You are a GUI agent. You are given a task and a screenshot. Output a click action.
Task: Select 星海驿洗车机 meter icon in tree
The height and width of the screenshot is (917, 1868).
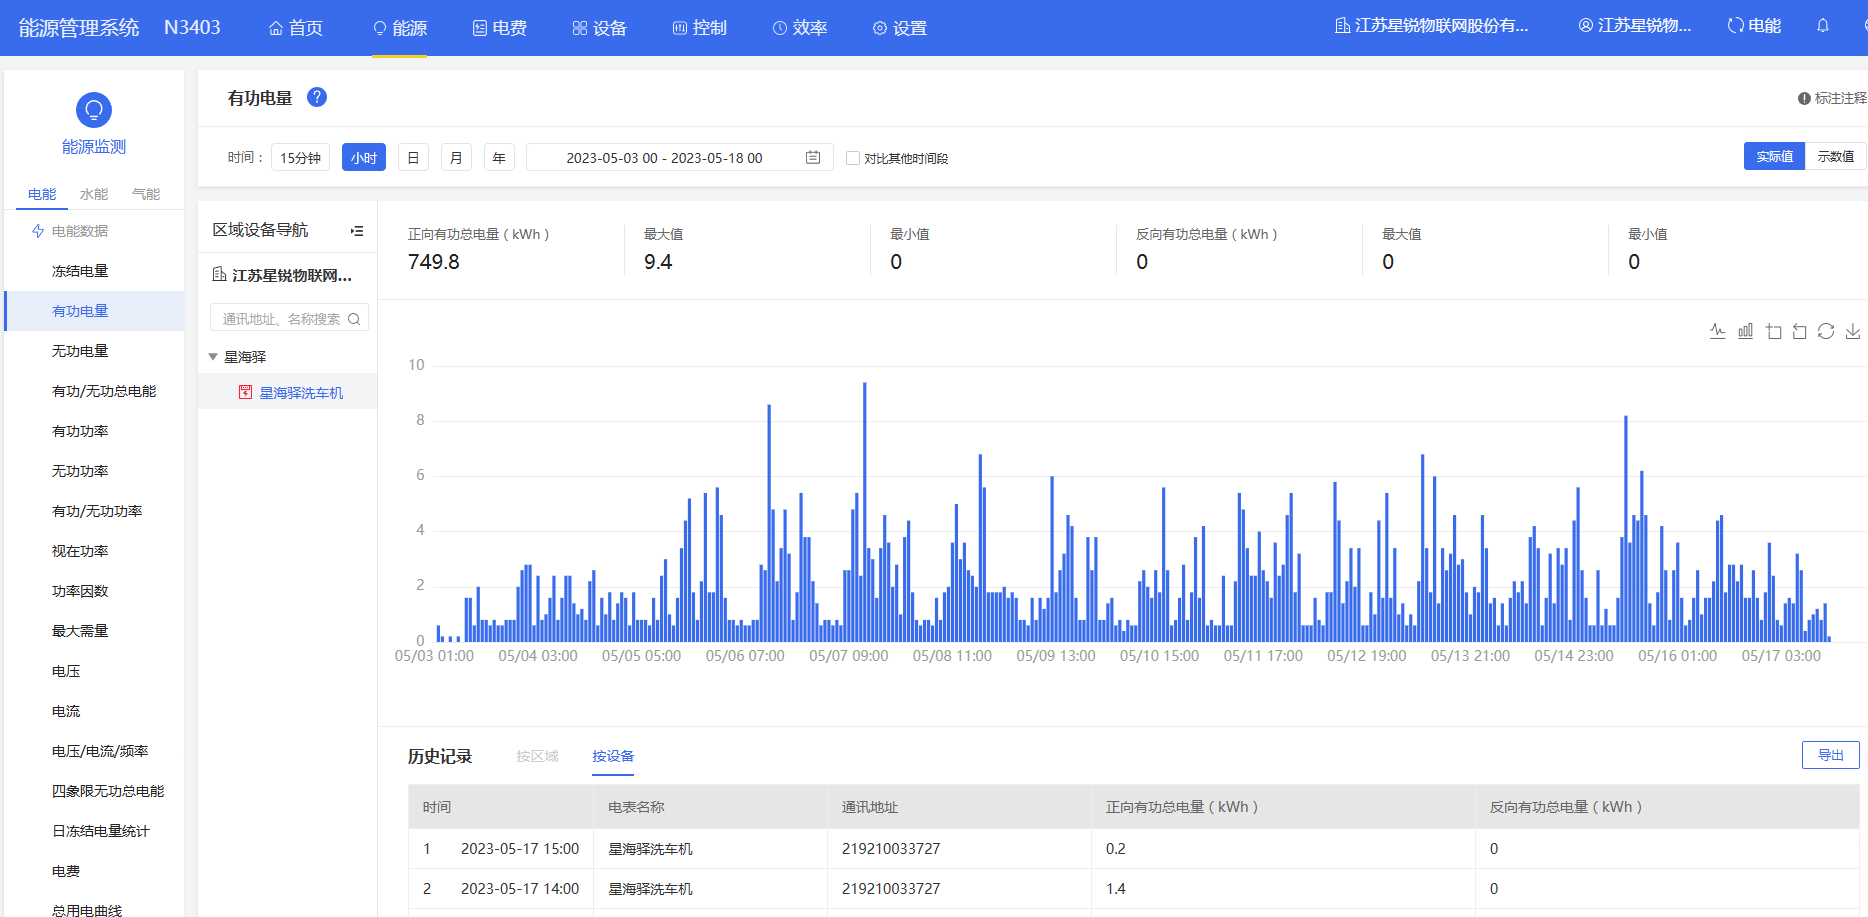point(245,392)
